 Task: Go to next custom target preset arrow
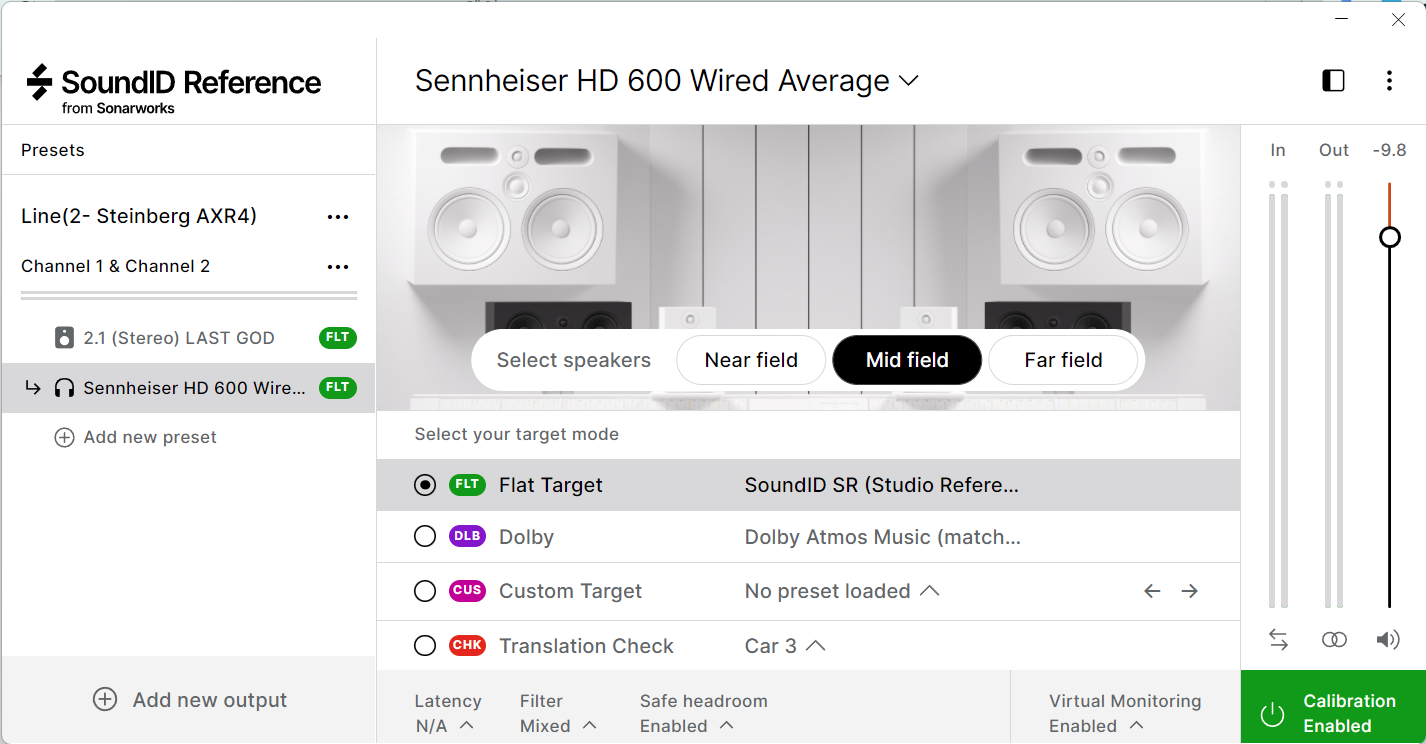[x=1189, y=591]
